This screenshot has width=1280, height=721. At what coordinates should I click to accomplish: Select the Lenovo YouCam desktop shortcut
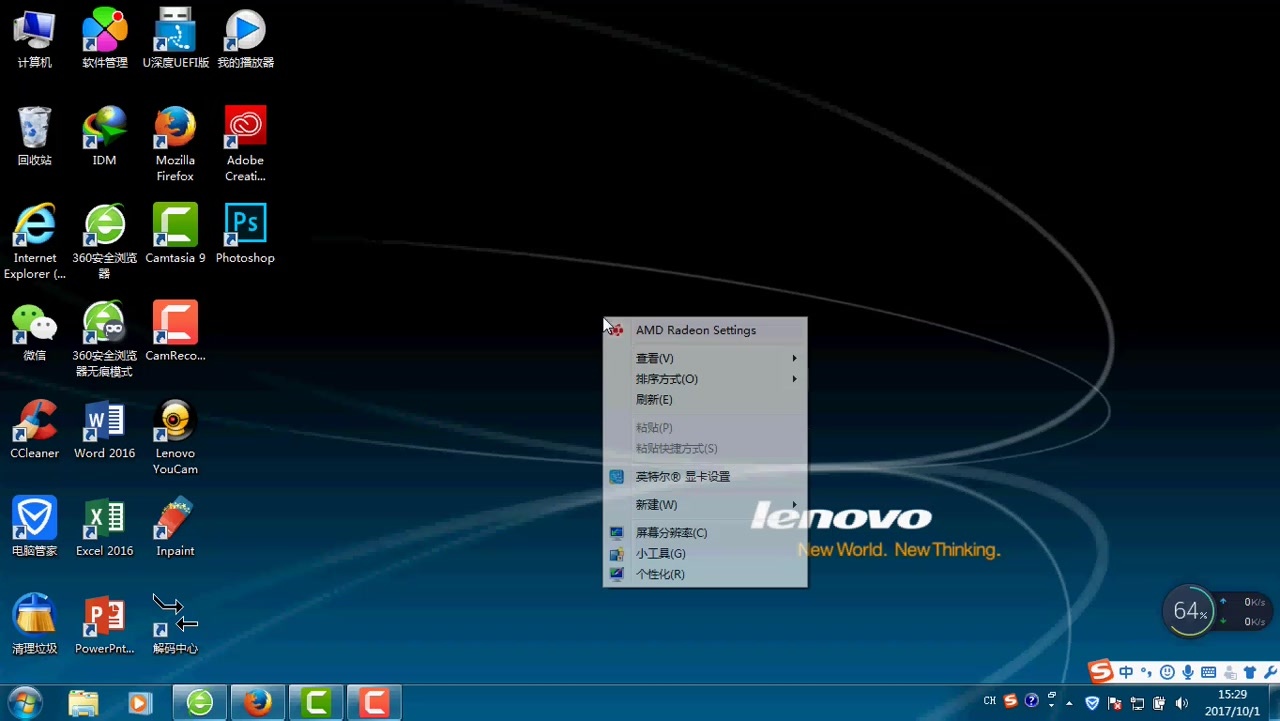tap(175, 438)
